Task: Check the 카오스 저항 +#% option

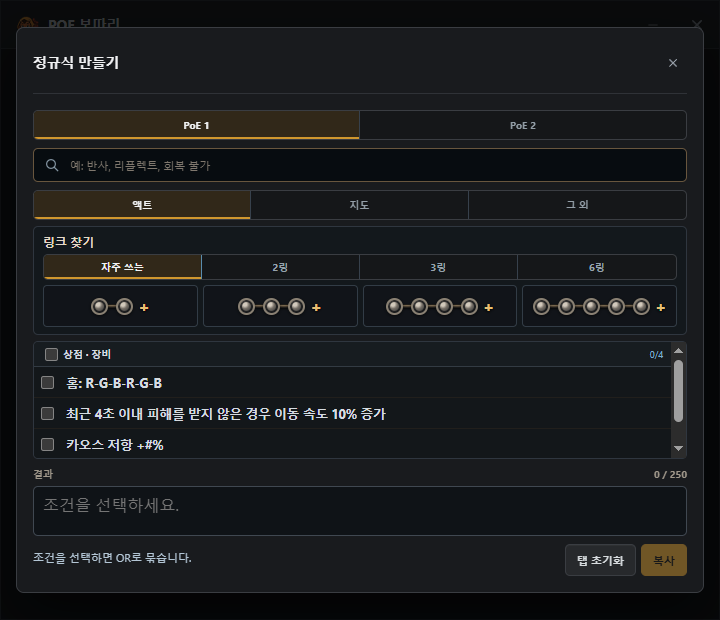Action: tap(48, 444)
